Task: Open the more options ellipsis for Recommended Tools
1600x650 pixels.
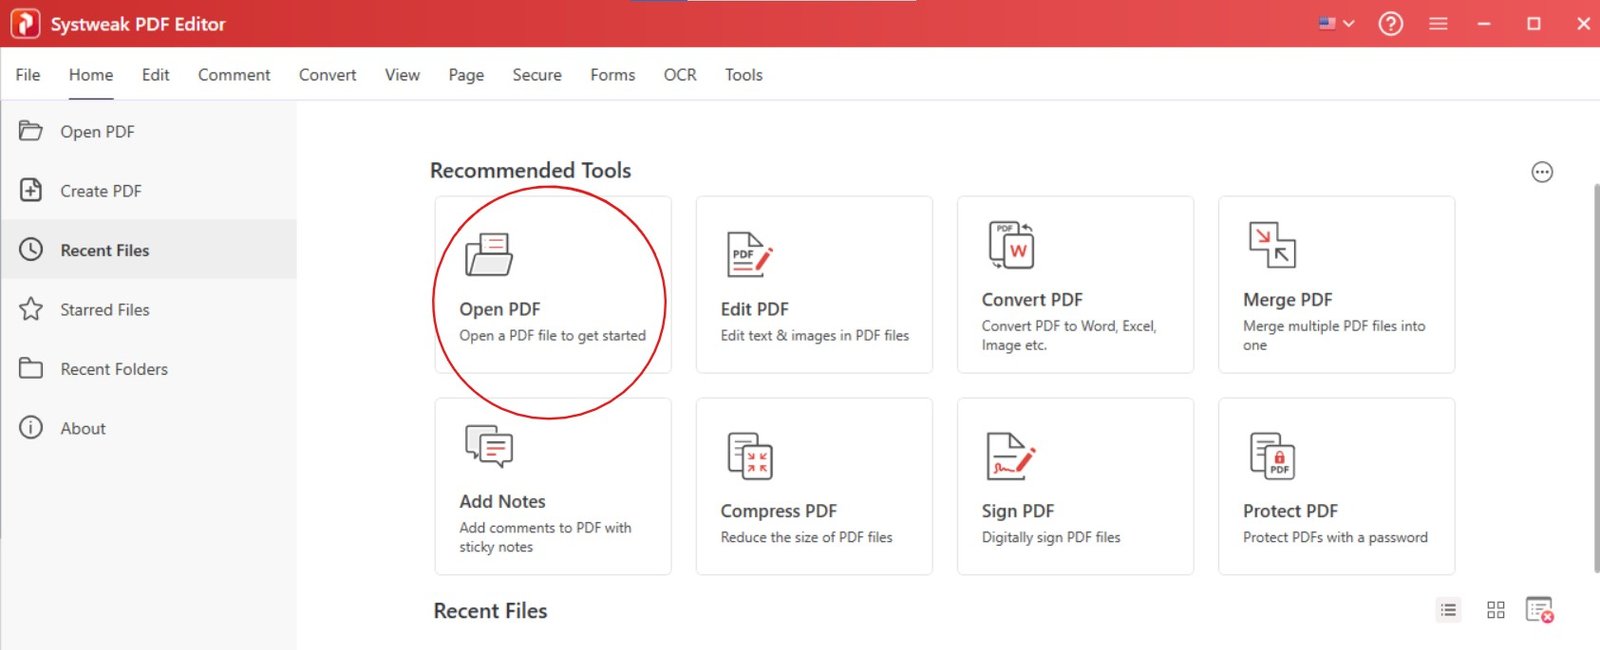Action: point(1542,172)
